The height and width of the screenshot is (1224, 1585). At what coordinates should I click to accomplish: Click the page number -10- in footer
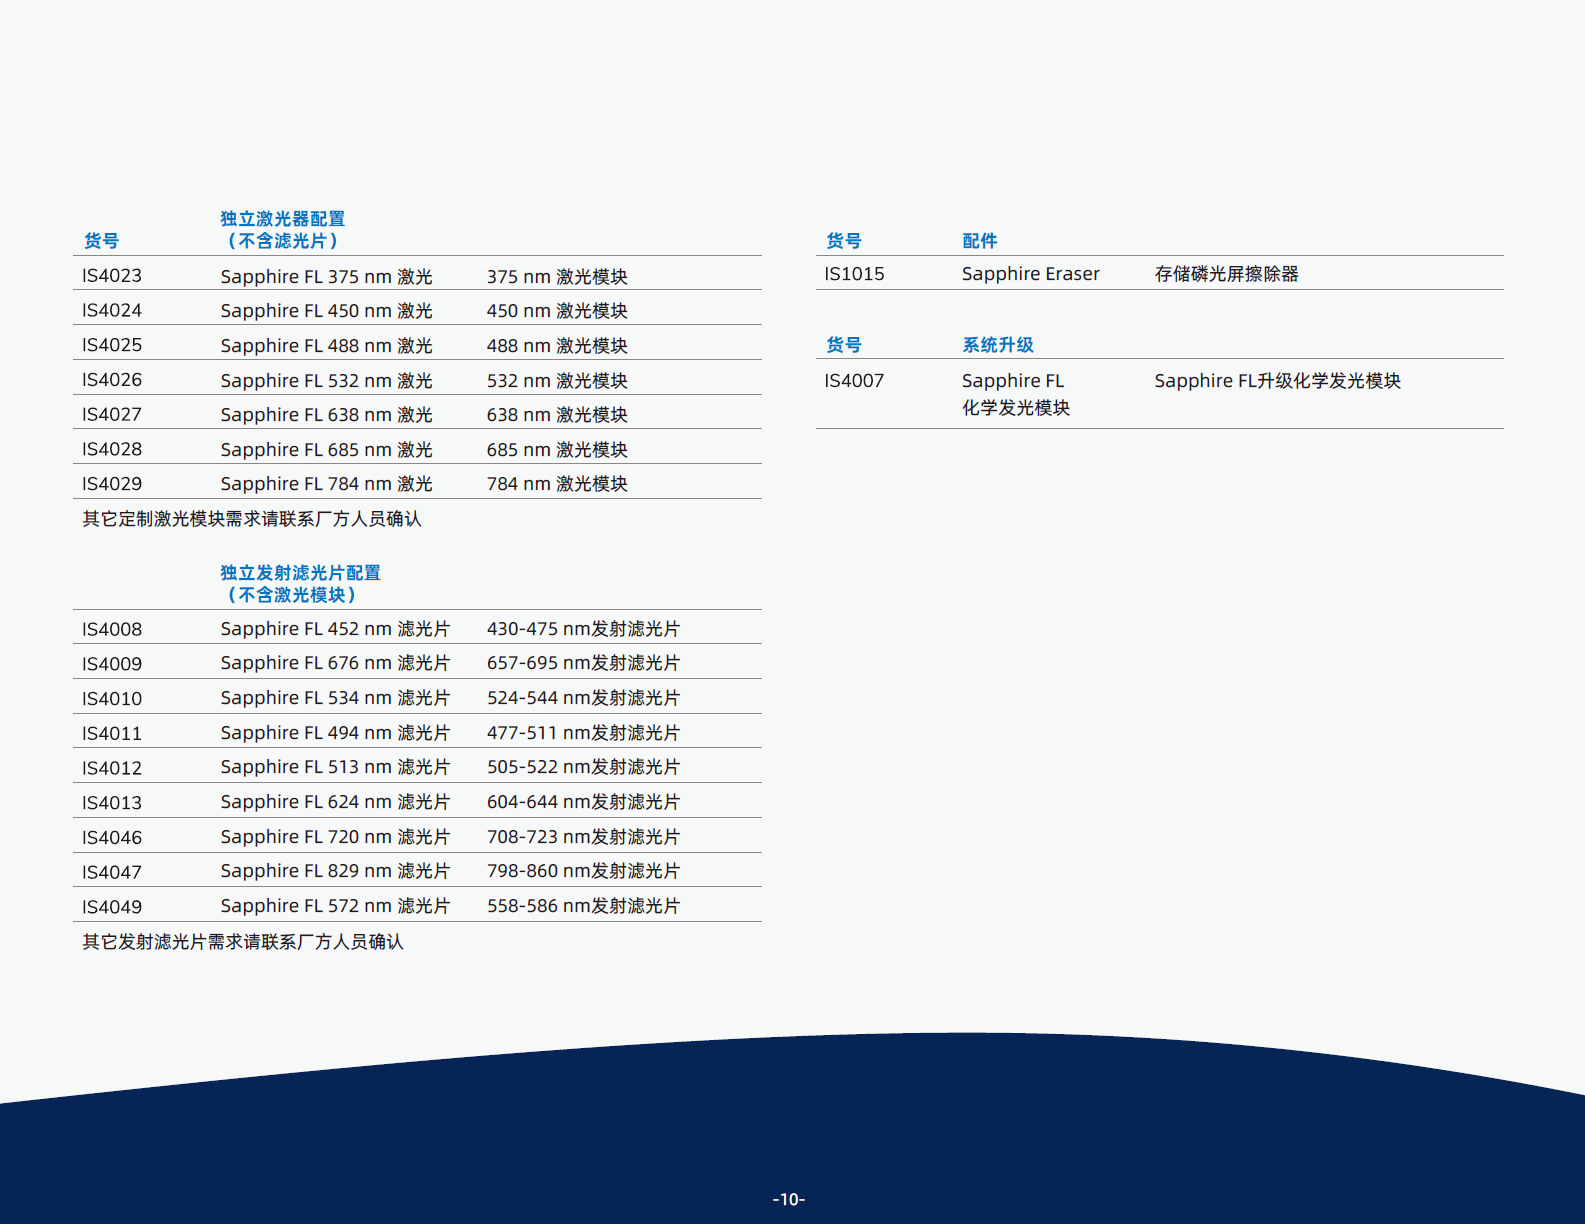tap(789, 1199)
